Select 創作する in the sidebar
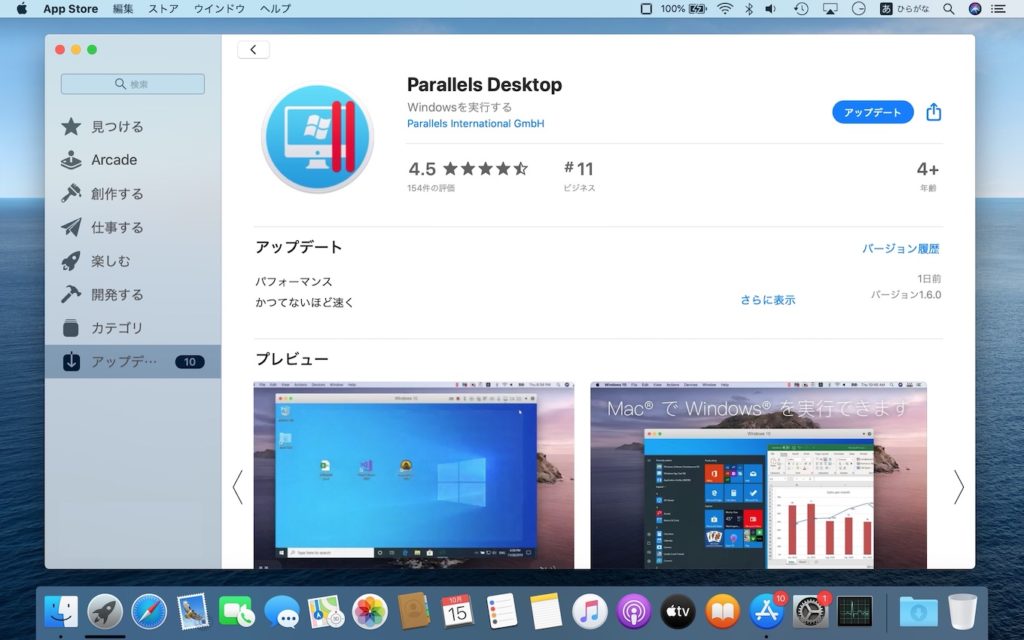1024x640 pixels. point(133,194)
